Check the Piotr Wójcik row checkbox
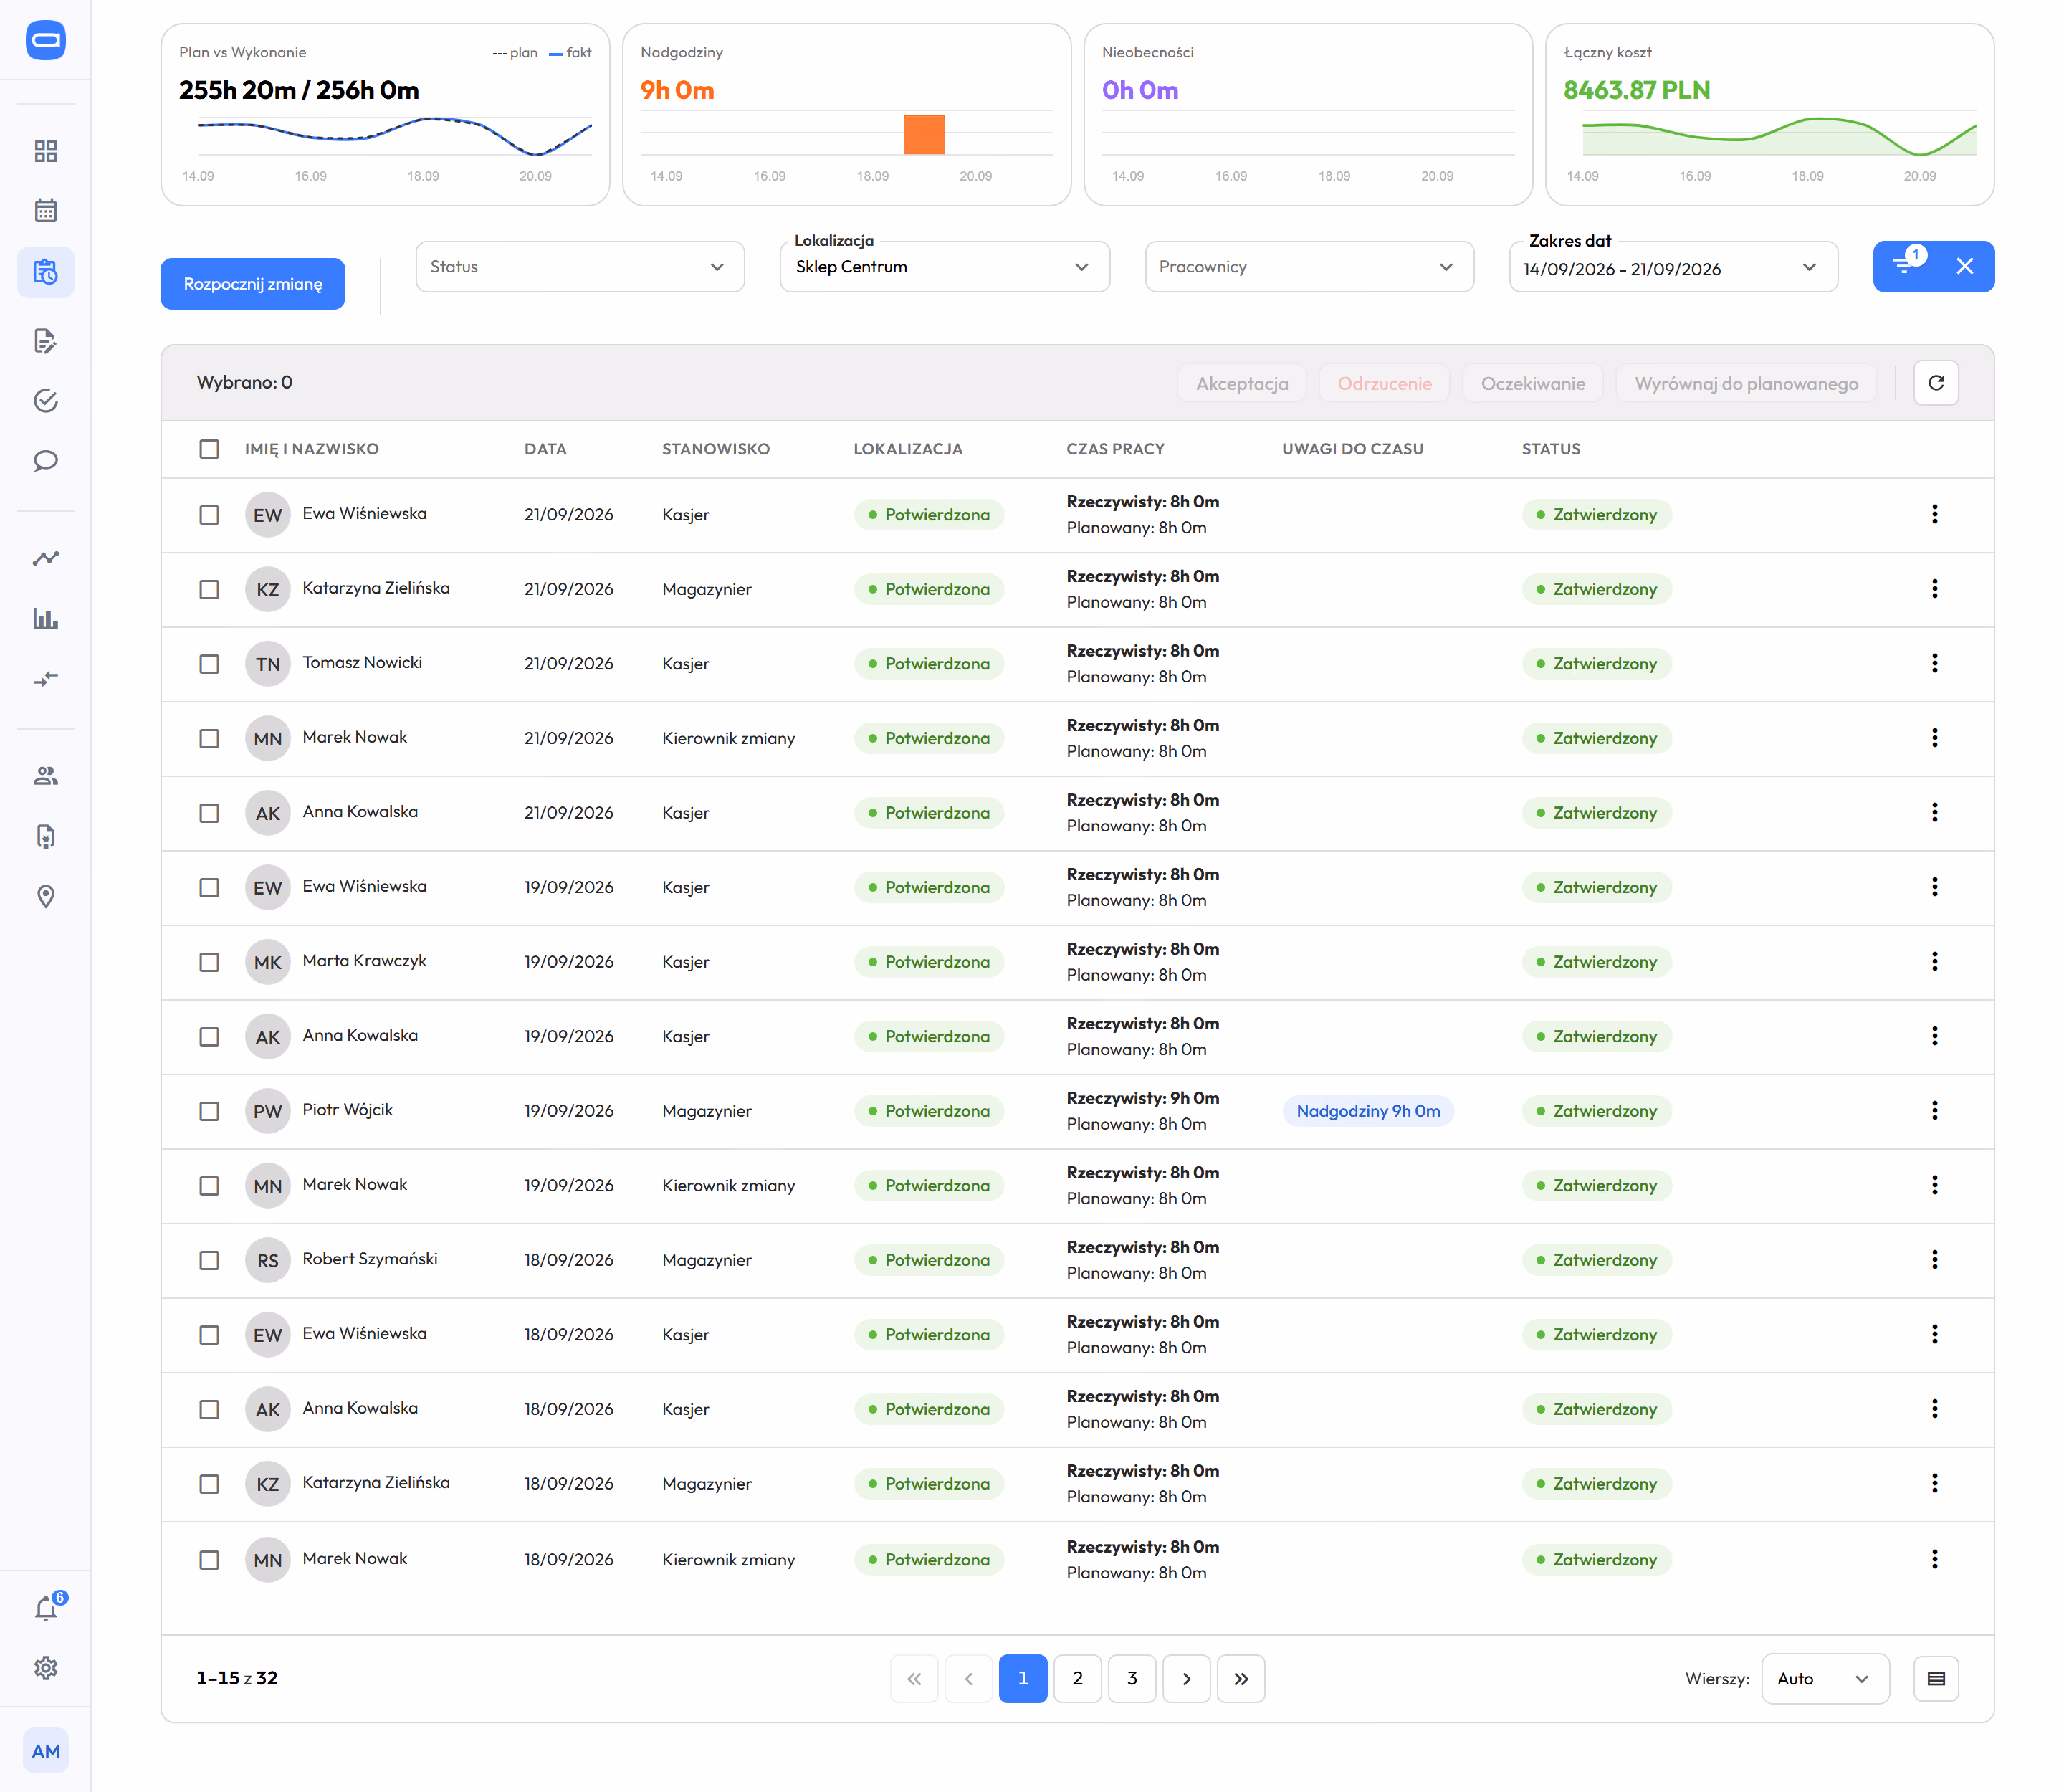The width and height of the screenshot is (2064, 1792). (209, 1112)
